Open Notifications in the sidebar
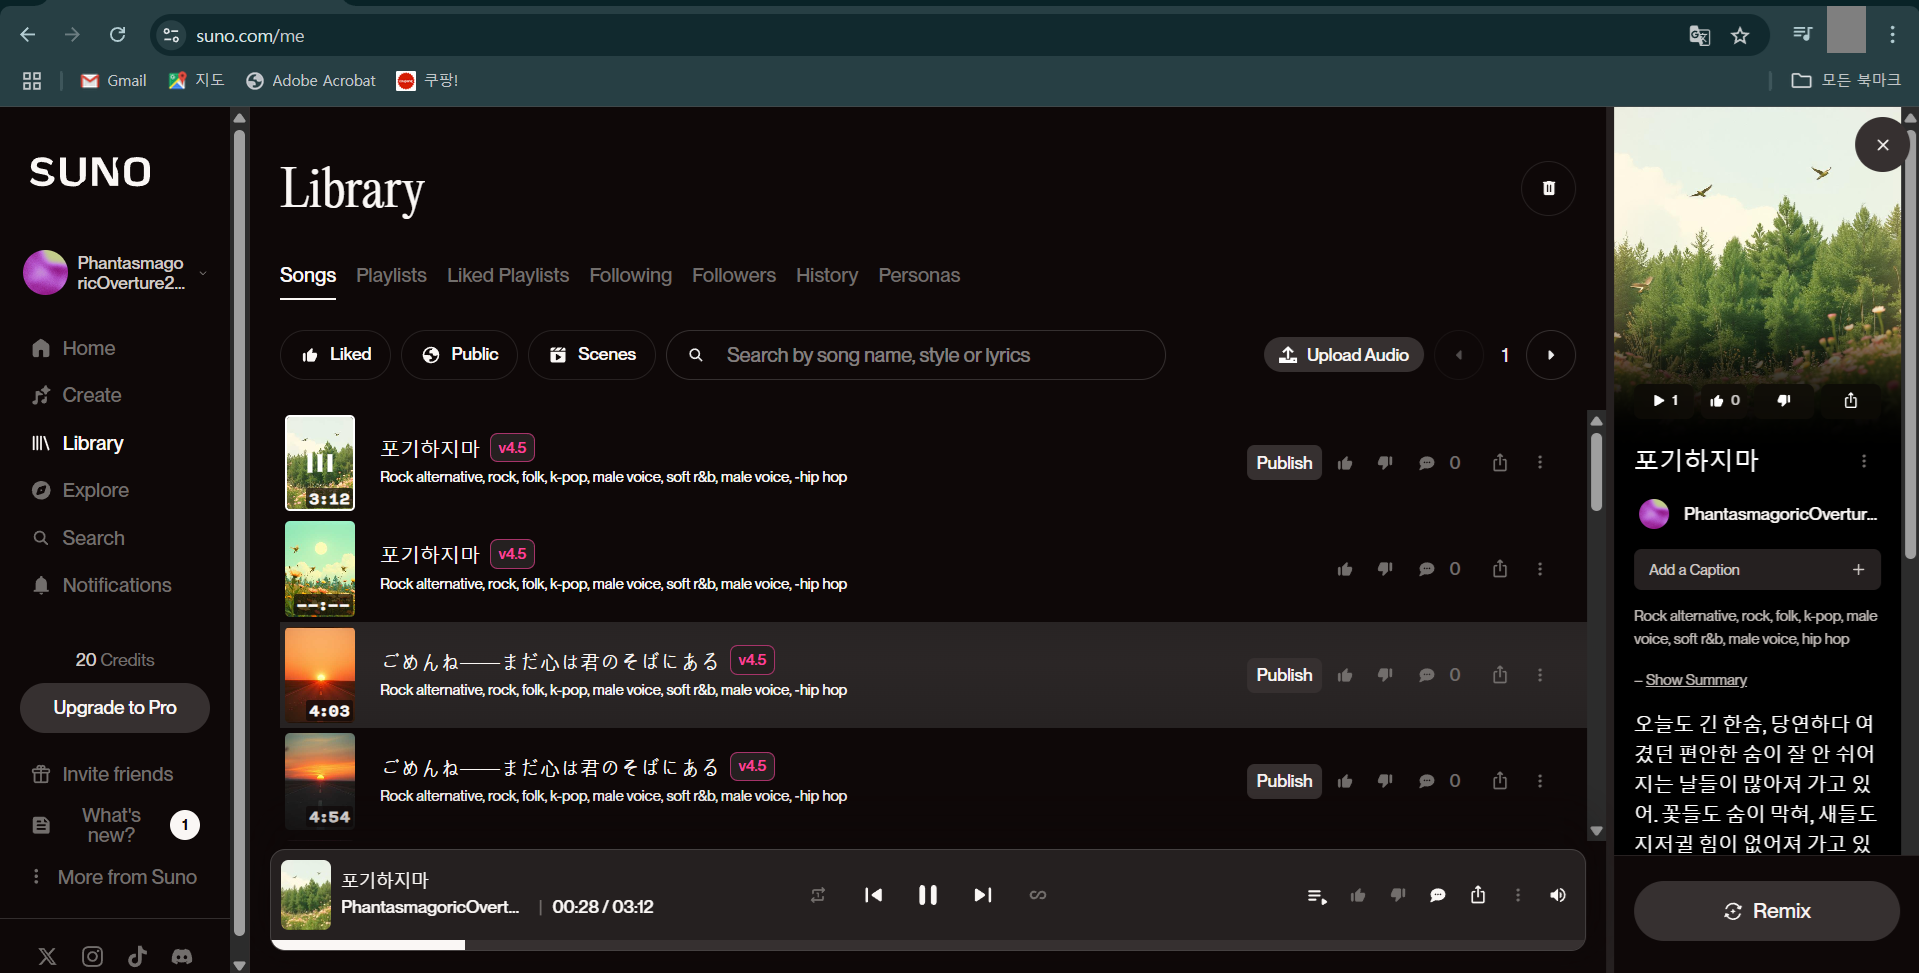The image size is (1919, 973). click(x=101, y=585)
